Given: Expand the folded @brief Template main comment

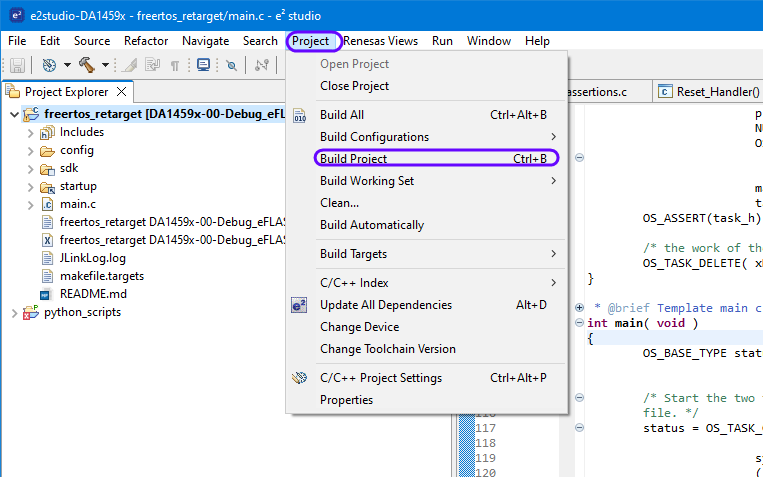Looking at the screenshot, I should (x=579, y=307).
